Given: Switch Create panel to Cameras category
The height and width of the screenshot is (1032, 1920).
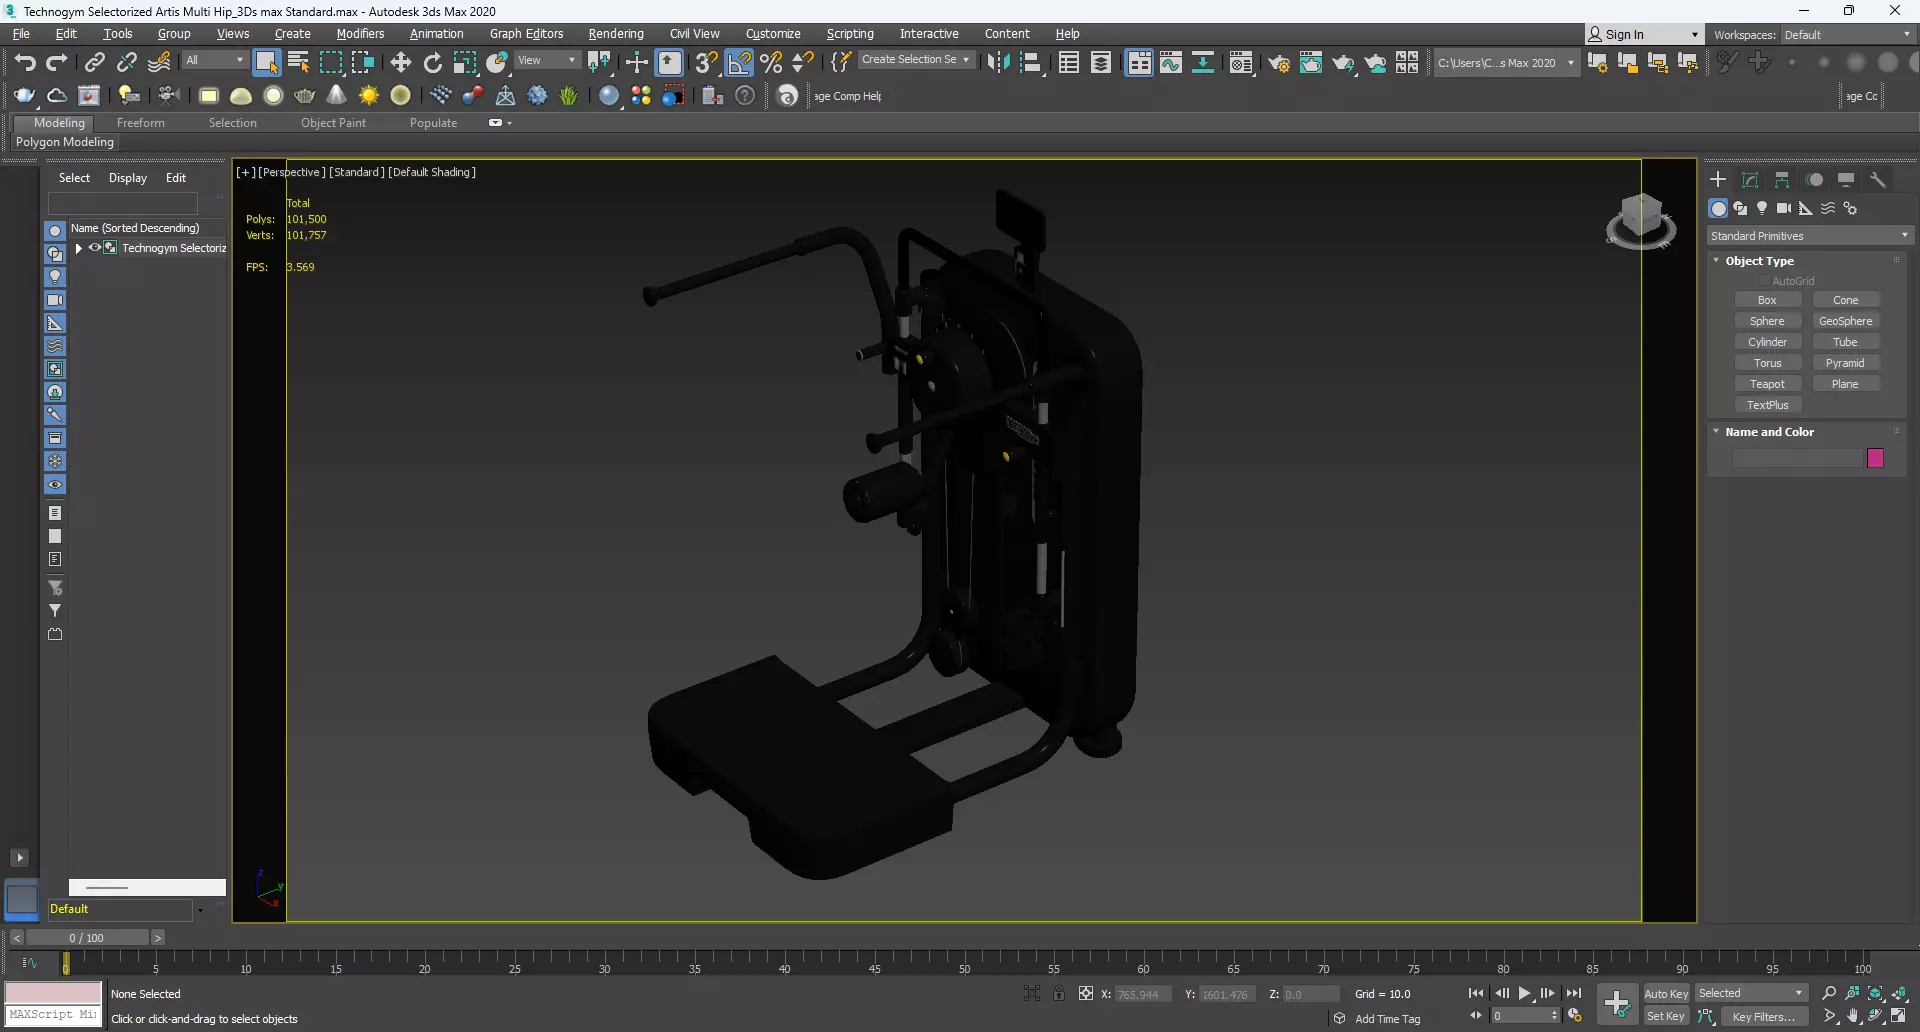Looking at the screenshot, I should 1784,208.
